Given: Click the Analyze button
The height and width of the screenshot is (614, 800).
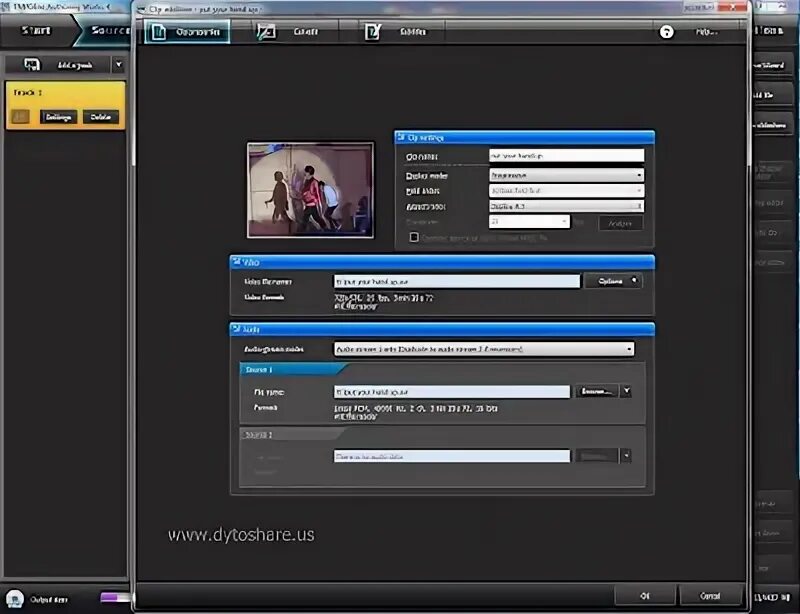Looking at the screenshot, I should tap(620, 223).
